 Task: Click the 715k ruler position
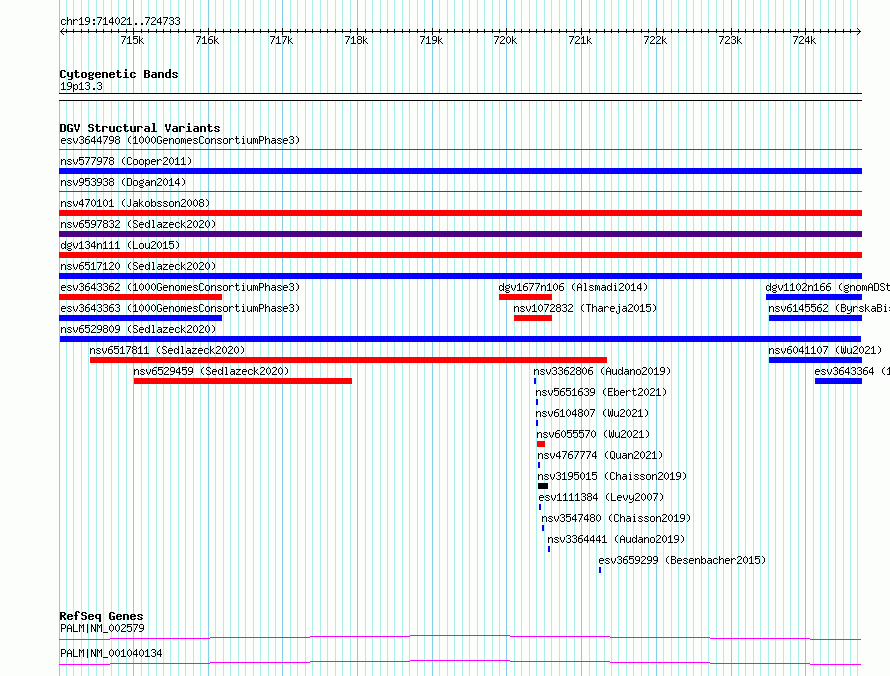(x=132, y=40)
